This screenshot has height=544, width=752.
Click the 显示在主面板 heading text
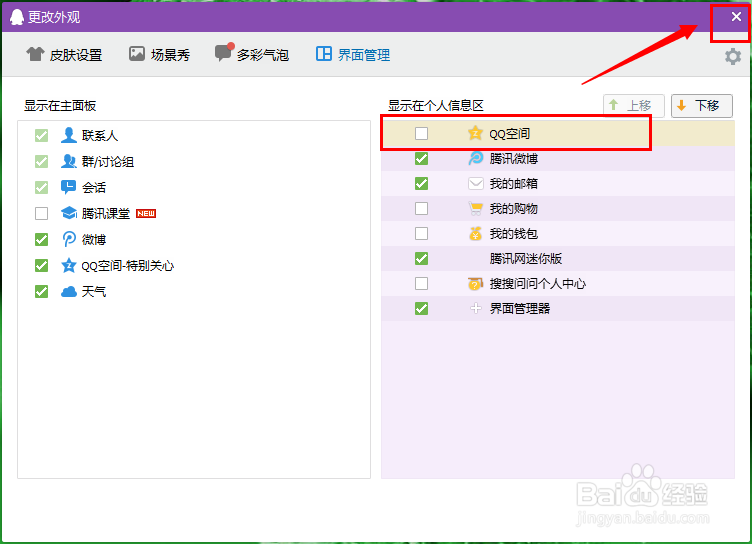pyautogui.click(x=60, y=106)
